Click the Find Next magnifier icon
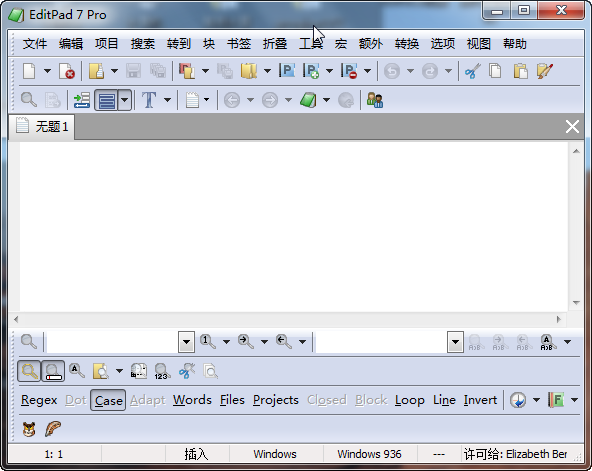 point(246,342)
